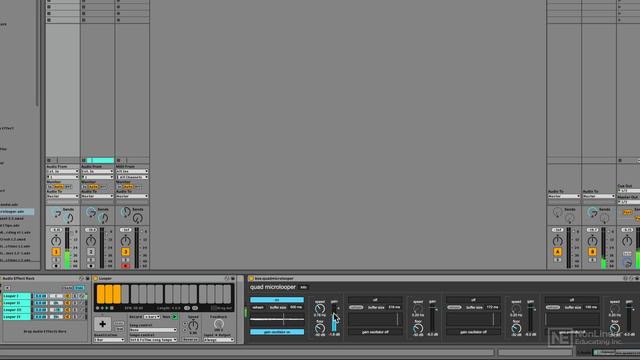Screen dimensions: 640x360
Task: Arm track 3 red record button
Action: click(125, 266)
